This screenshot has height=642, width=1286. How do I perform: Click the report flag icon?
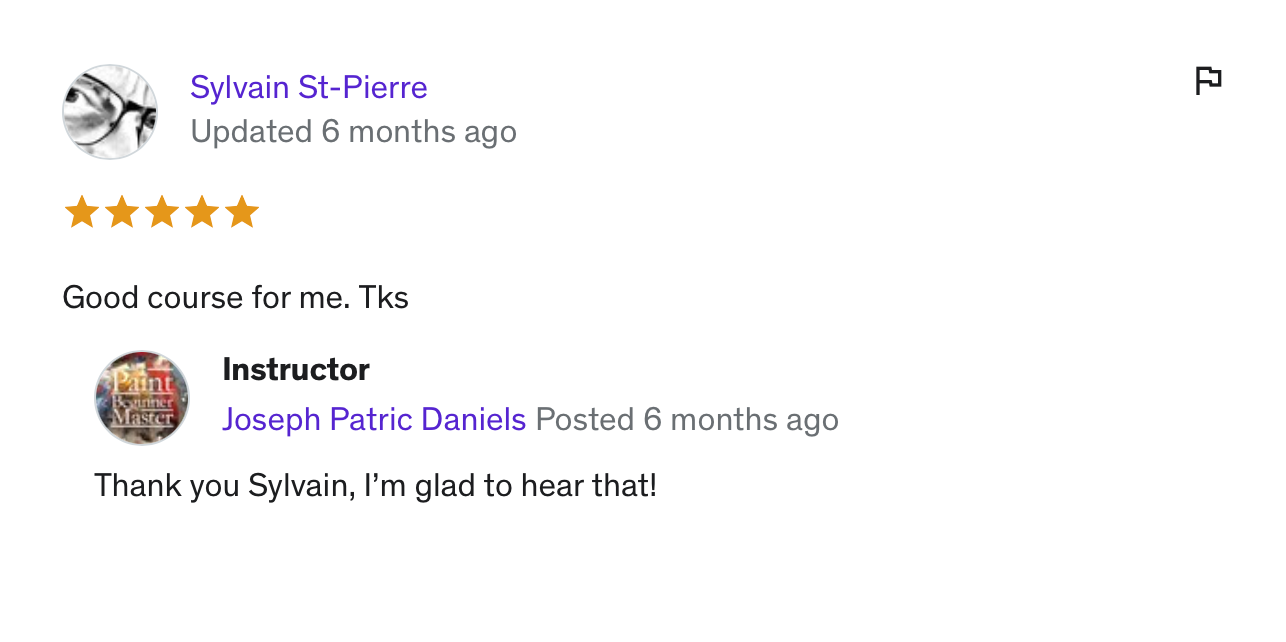[1208, 80]
